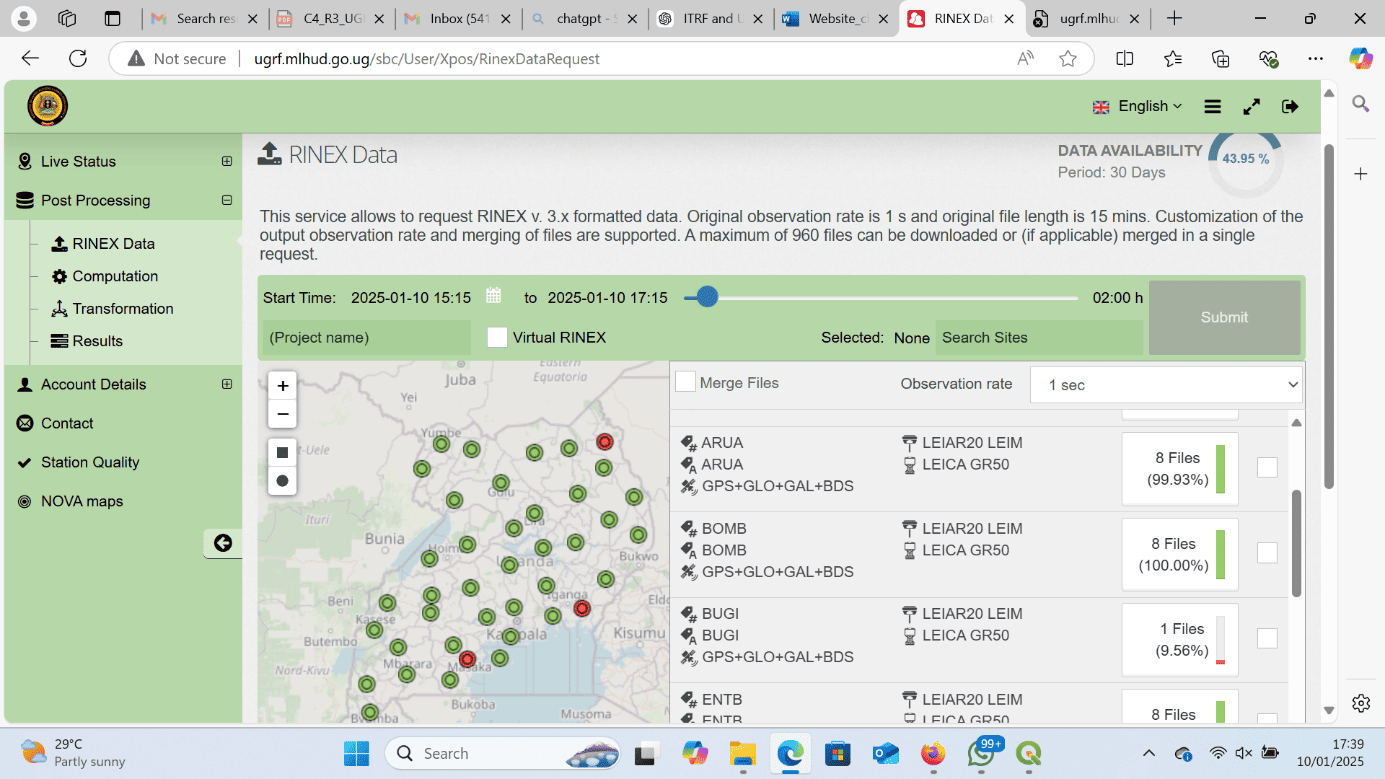Check the Merge Files option
The width and height of the screenshot is (1385, 779).
point(685,382)
